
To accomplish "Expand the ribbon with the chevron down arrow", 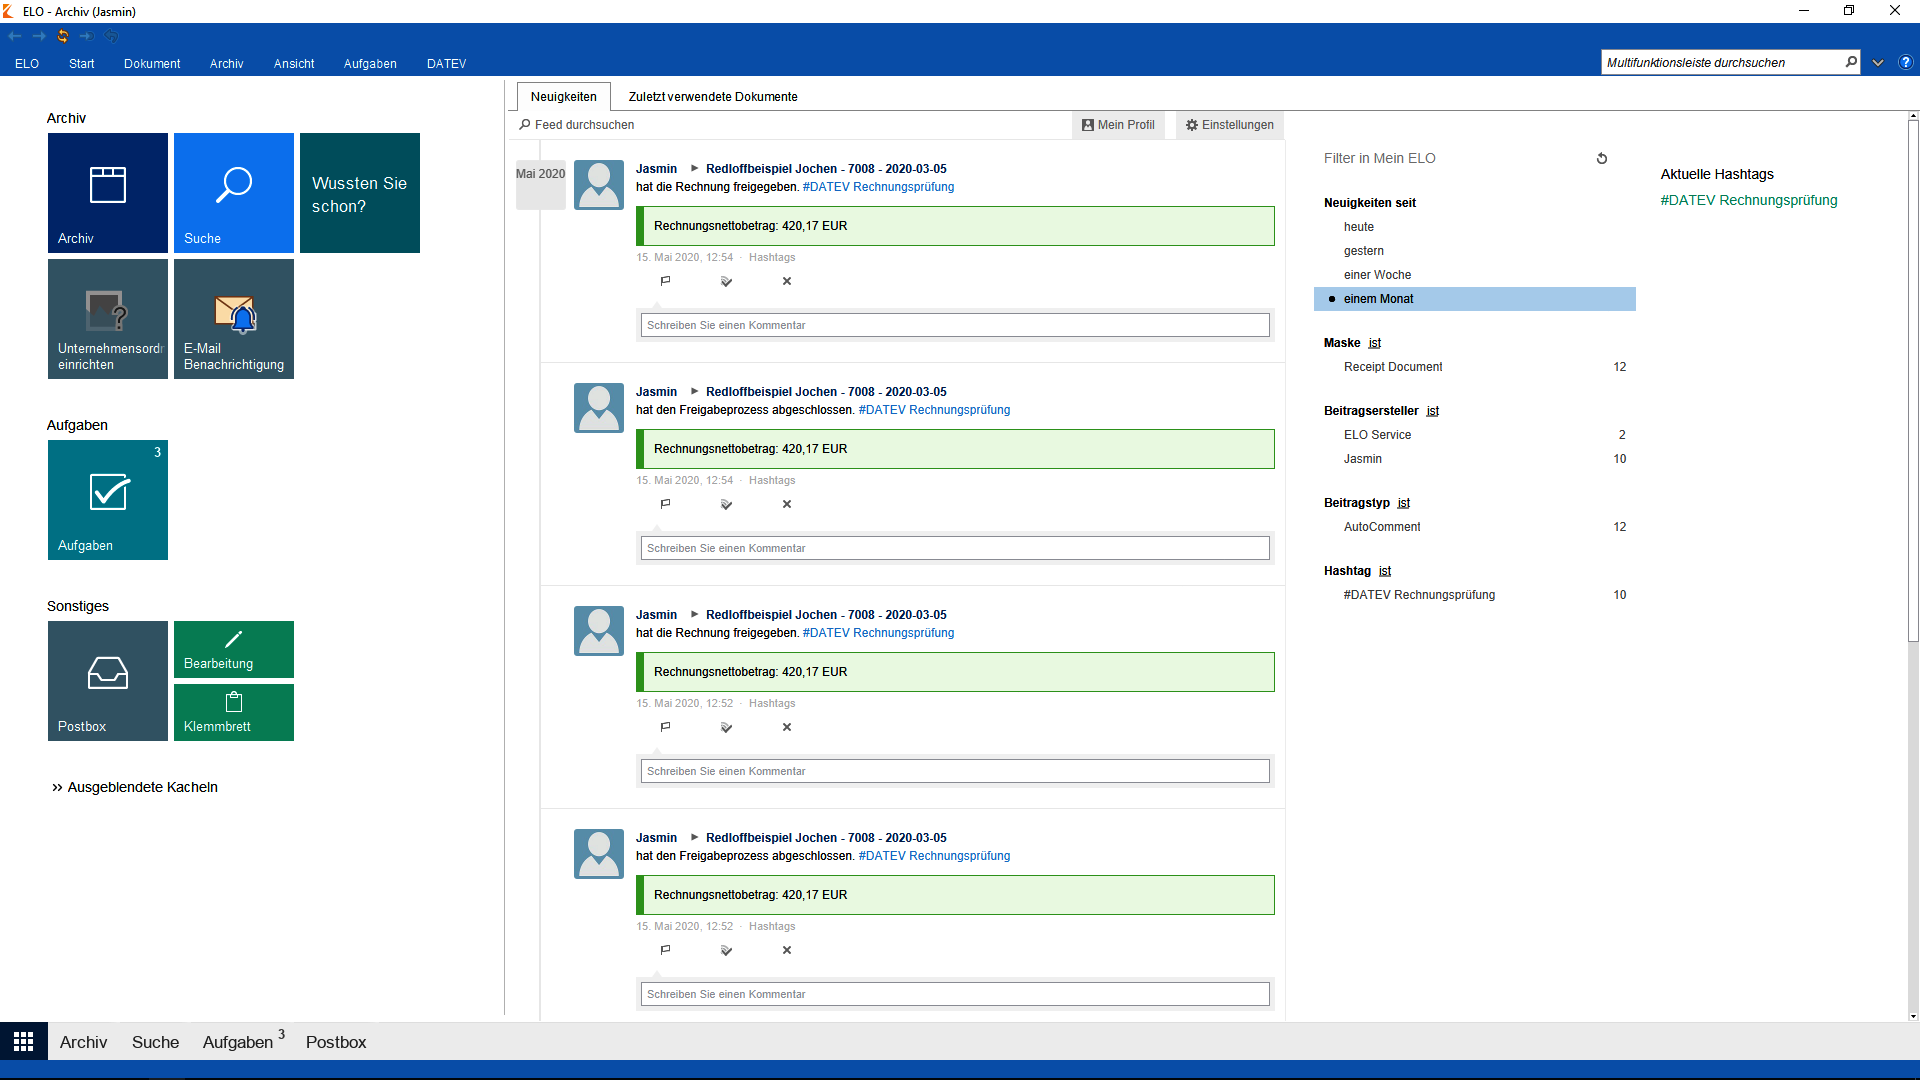I will click(1878, 62).
